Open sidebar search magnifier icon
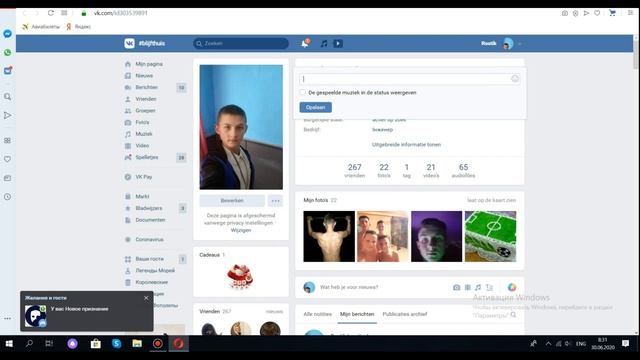The height and width of the screenshot is (360, 640). point(7,97)
